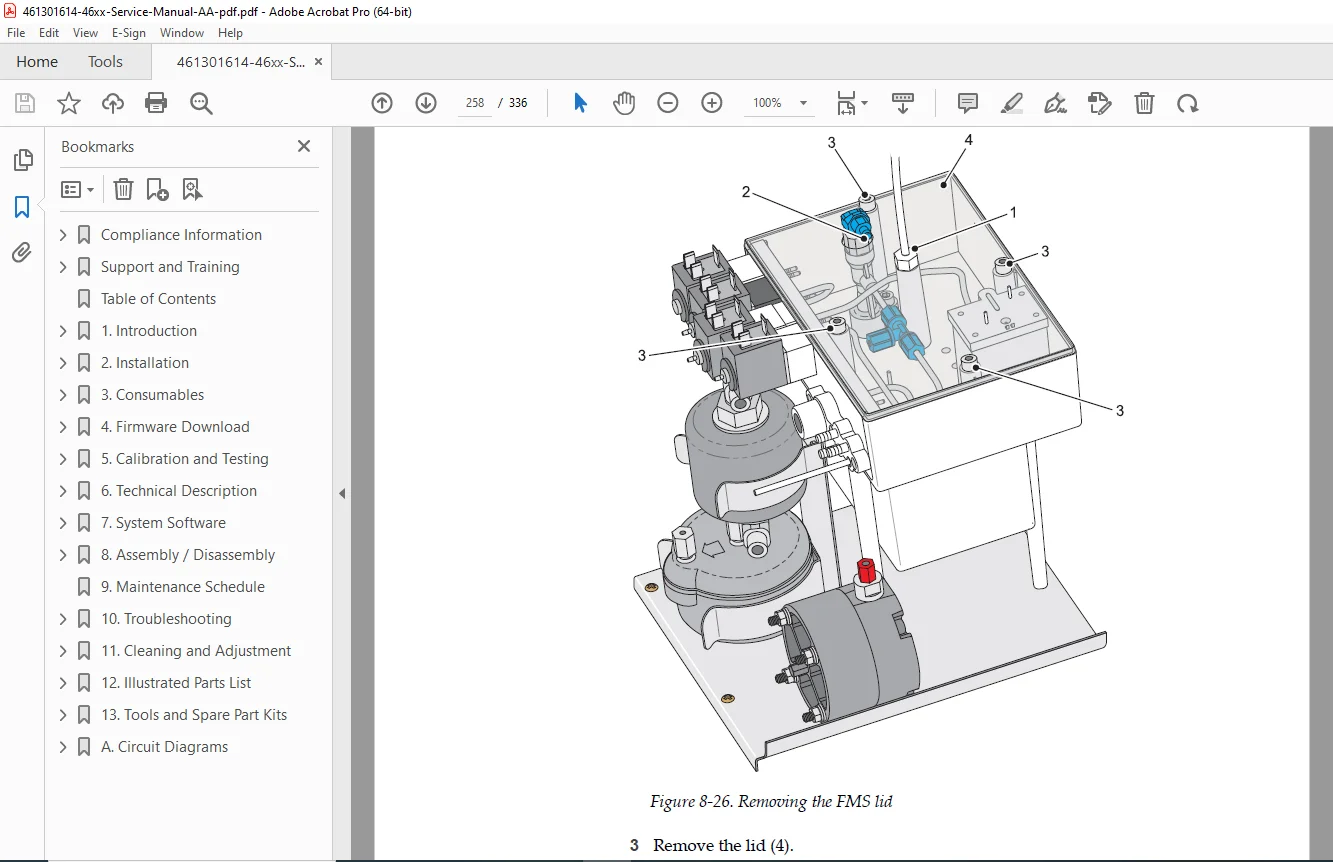Viewport: 1333px width, 862px height.
Task: Delete the page using the toolbar trash icon
Action: point(1144,103)
